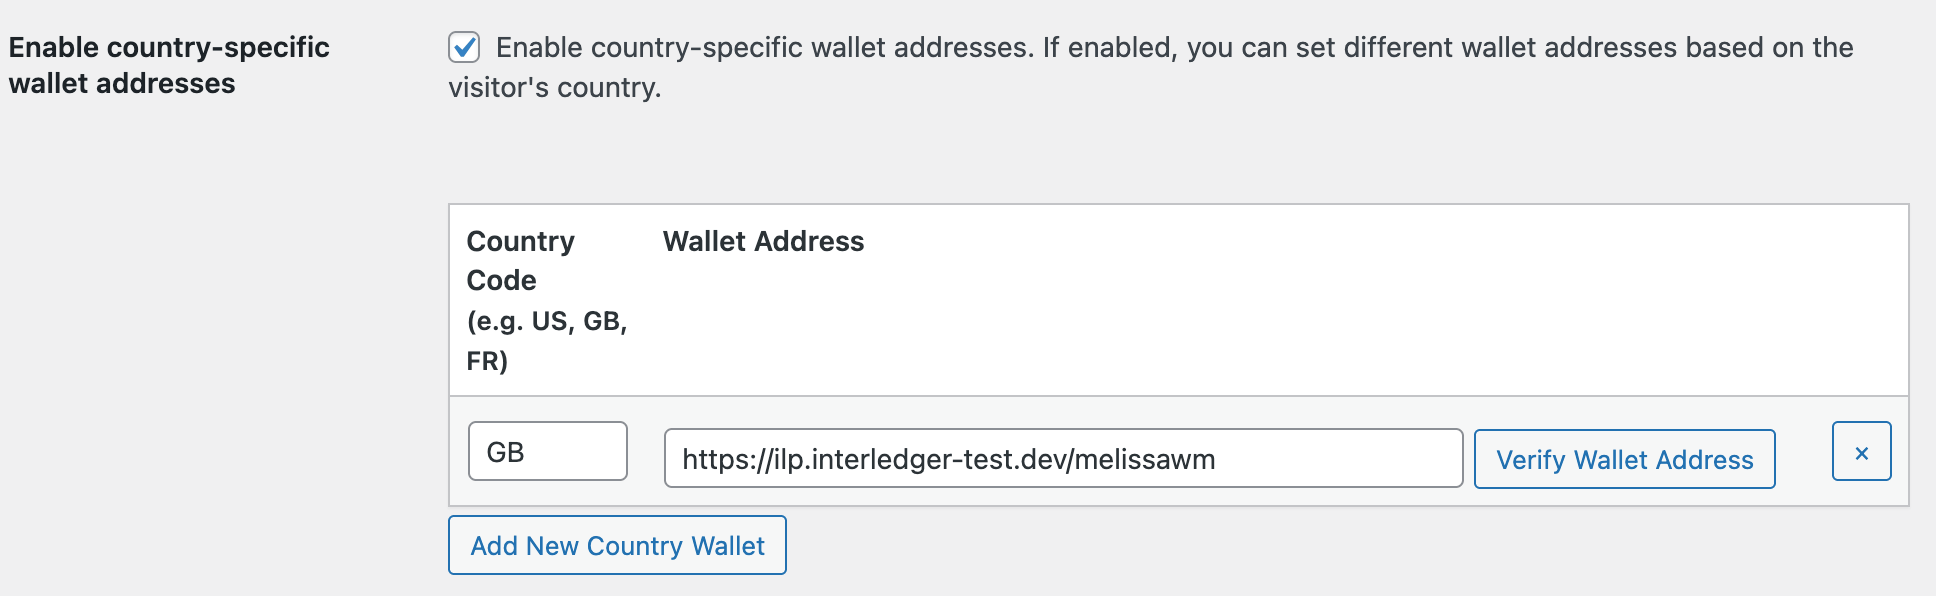Viewport: 1936px width, 596px height.
Task: Verify the melissawm wallet address
Action: (1624, 459)
